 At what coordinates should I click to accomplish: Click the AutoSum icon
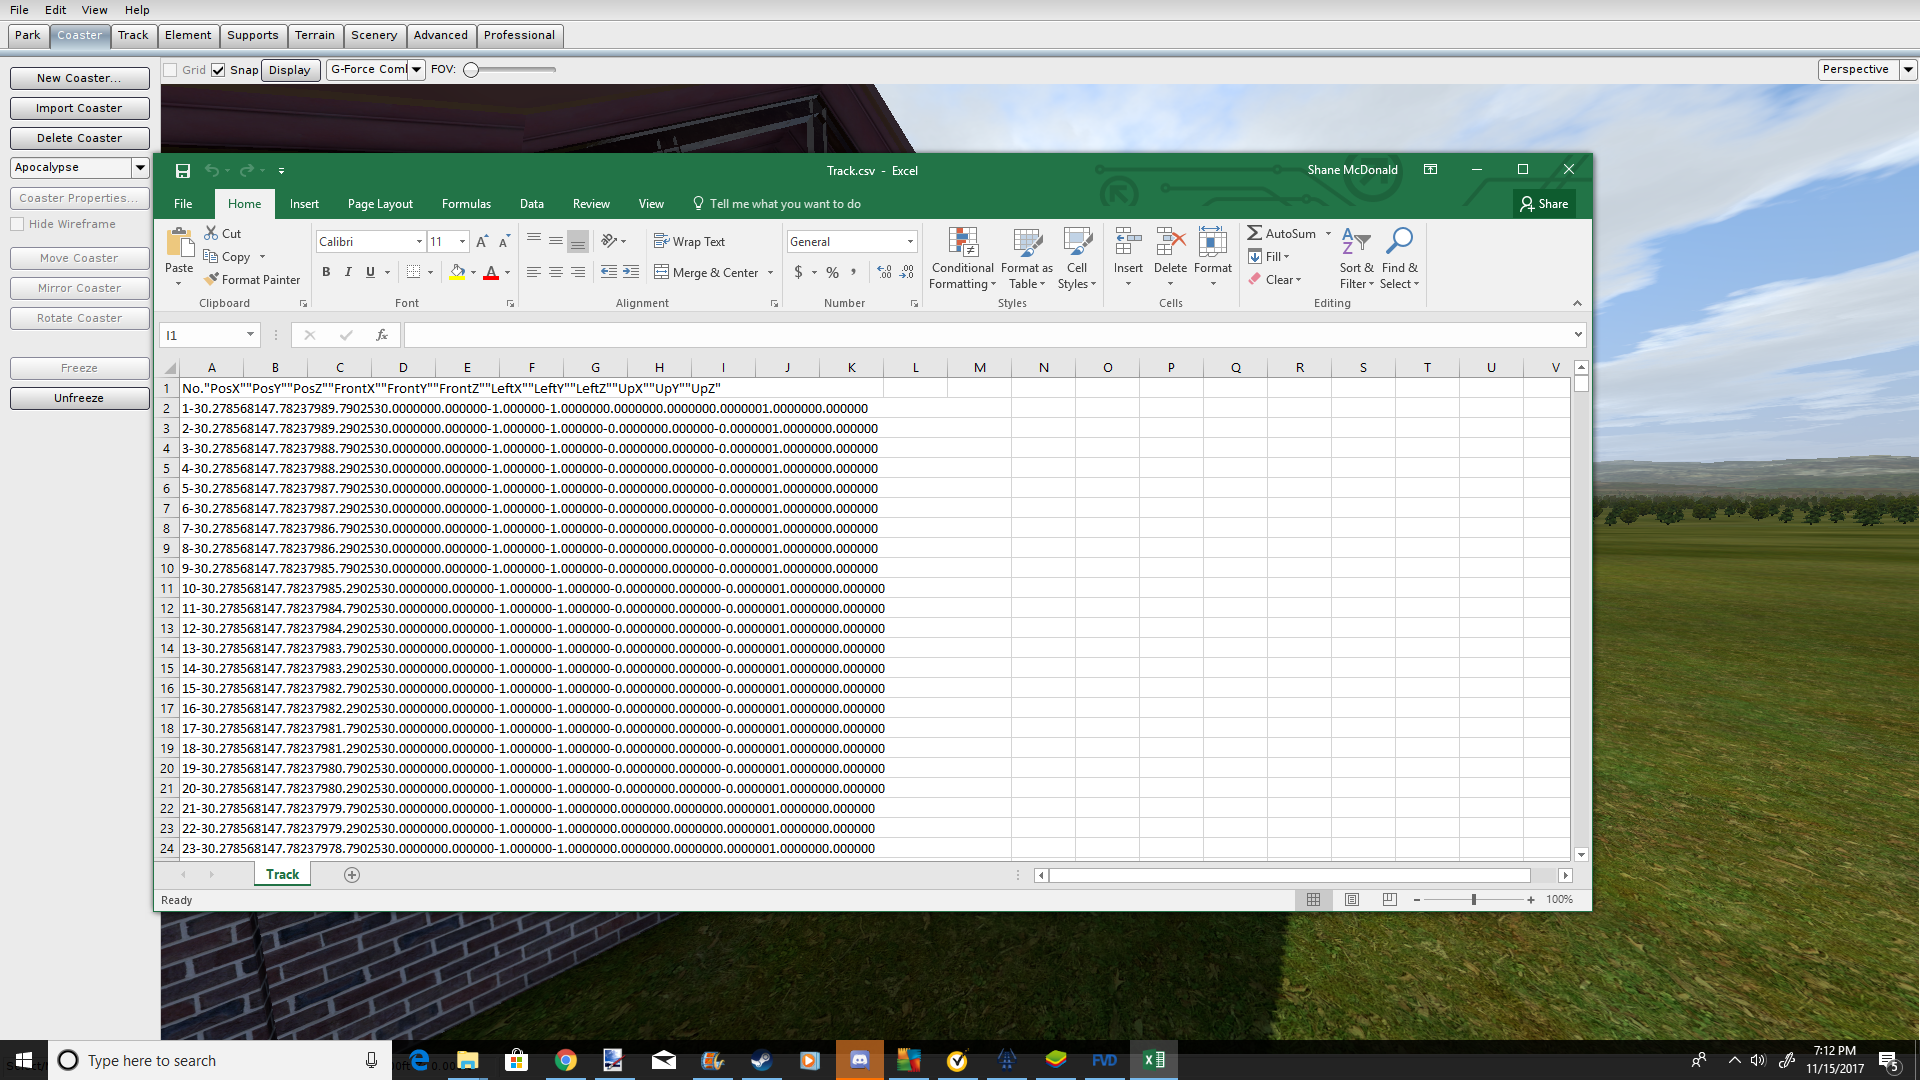[1254, 233]
